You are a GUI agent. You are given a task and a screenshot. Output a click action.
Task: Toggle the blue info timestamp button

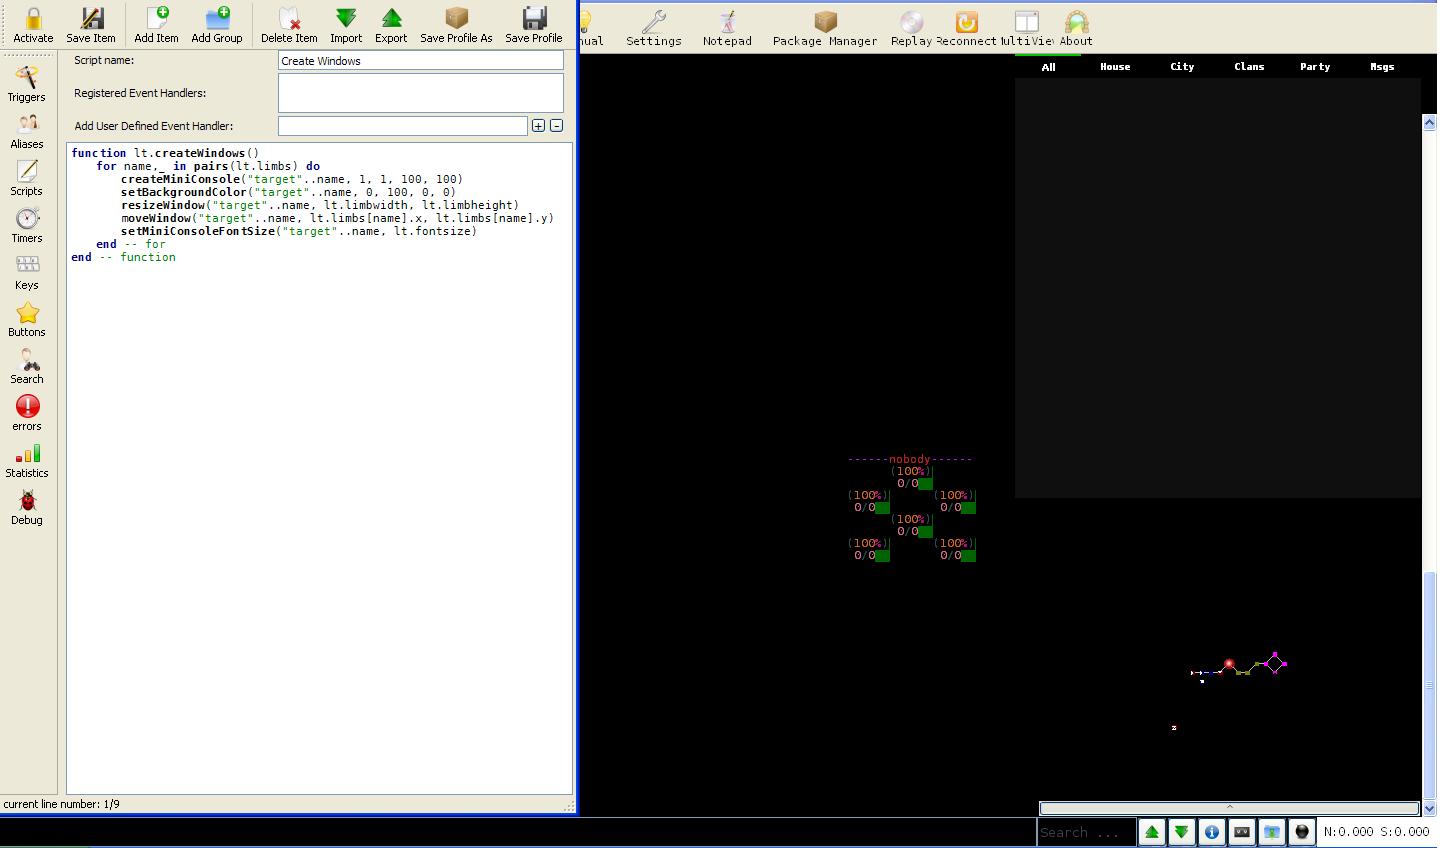coord(1212,832)
